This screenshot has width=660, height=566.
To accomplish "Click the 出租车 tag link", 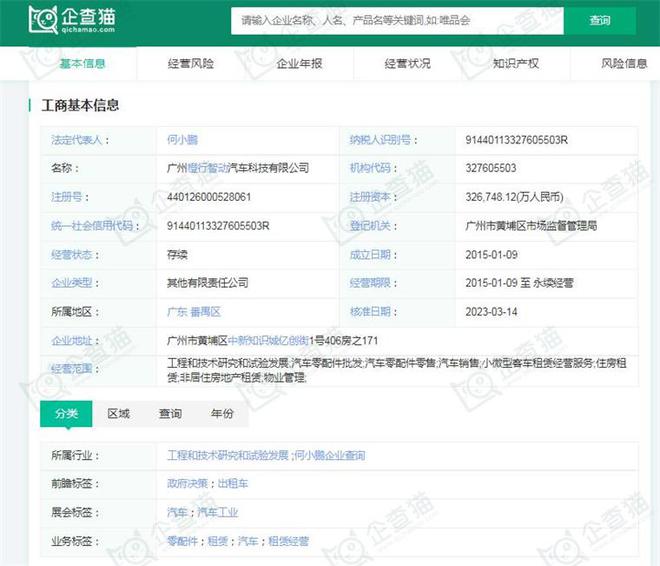I will pos(233,484).
